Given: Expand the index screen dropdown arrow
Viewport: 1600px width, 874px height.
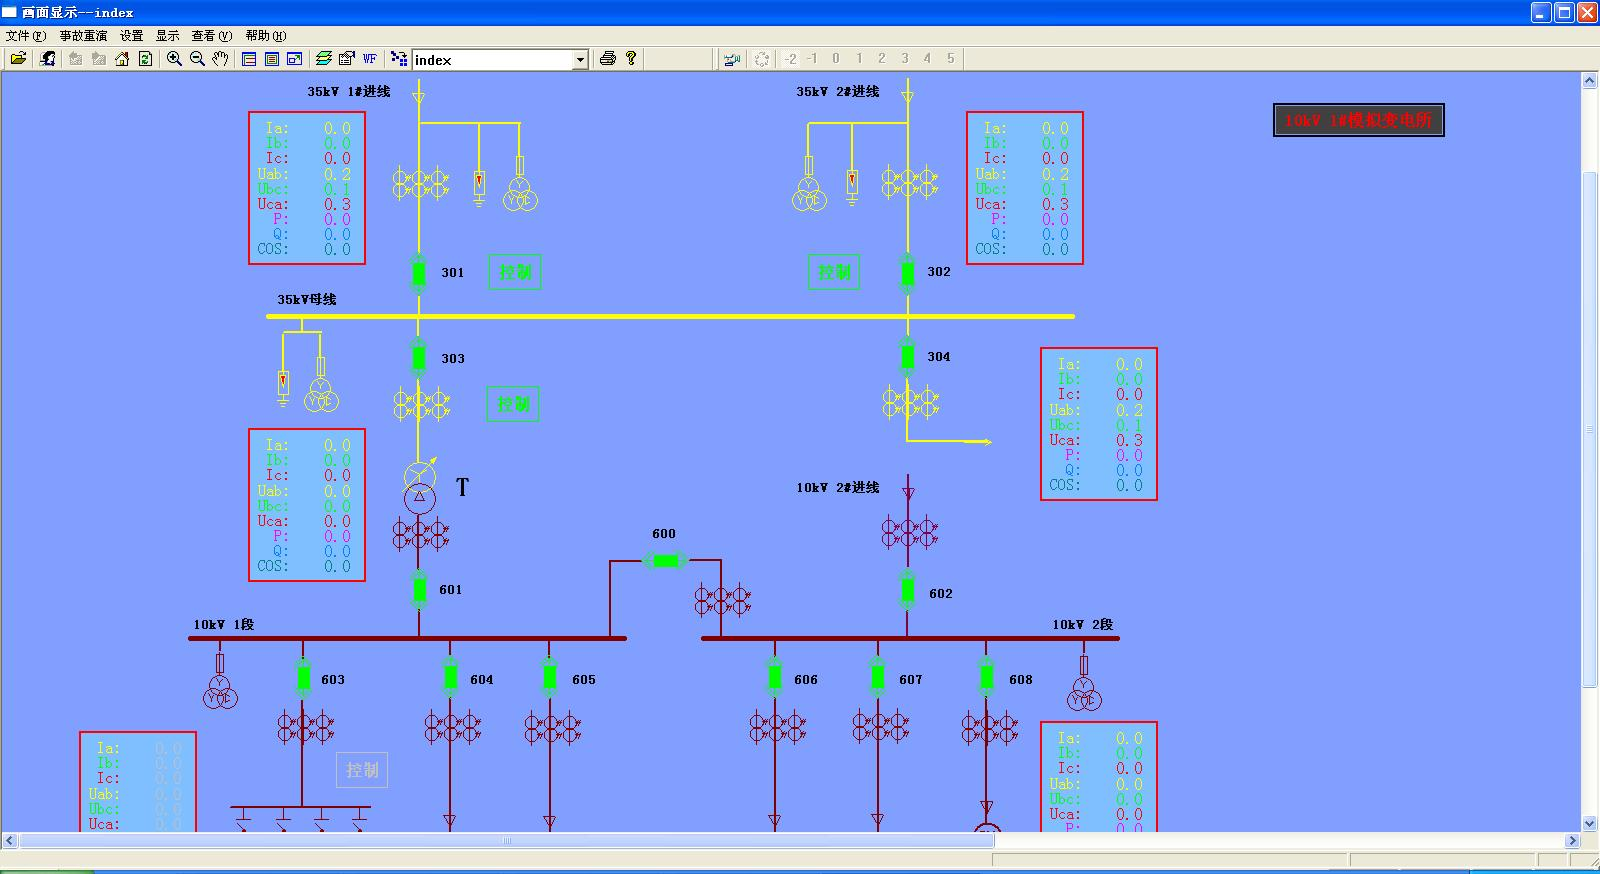Looking at the screenshot, I should click(580, 60).
